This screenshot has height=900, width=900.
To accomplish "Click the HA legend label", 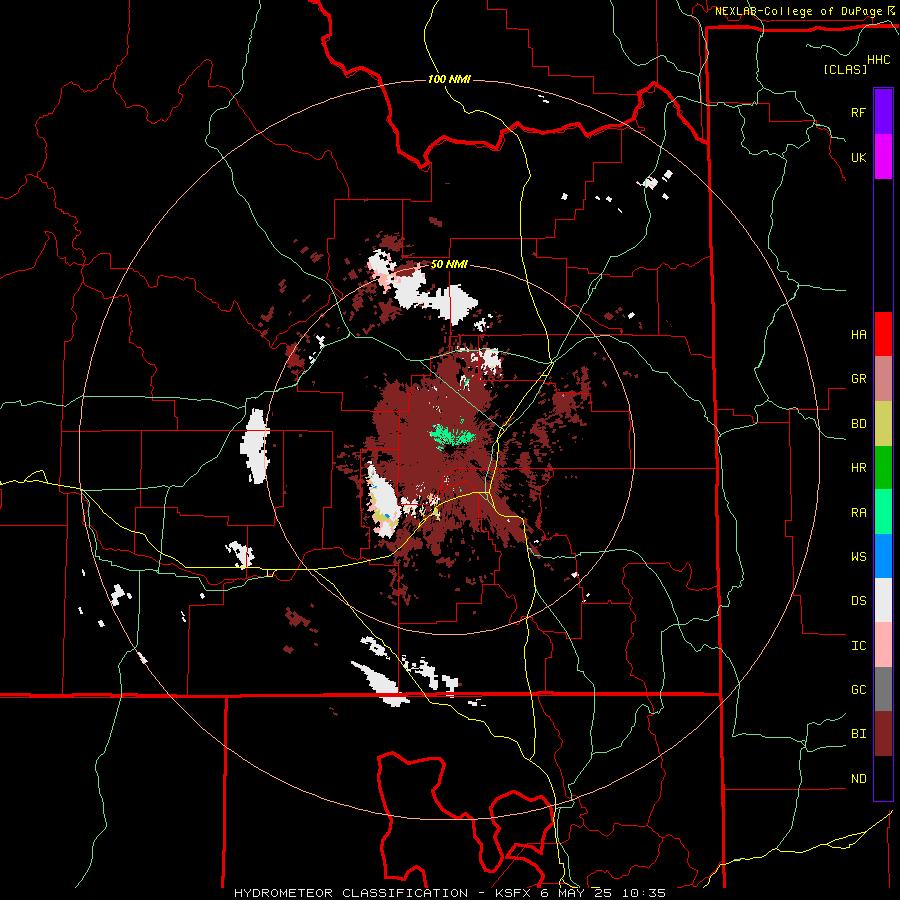I will pyautogui.click(x=858, y=334).
